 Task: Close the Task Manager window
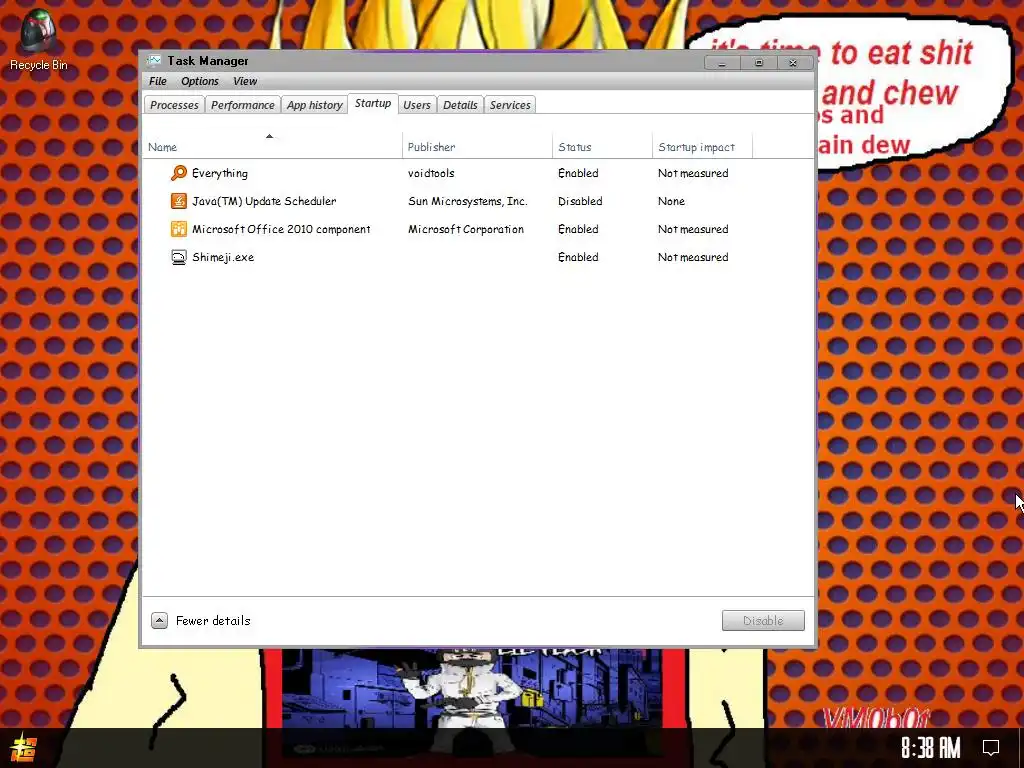(x=793, y=63)
